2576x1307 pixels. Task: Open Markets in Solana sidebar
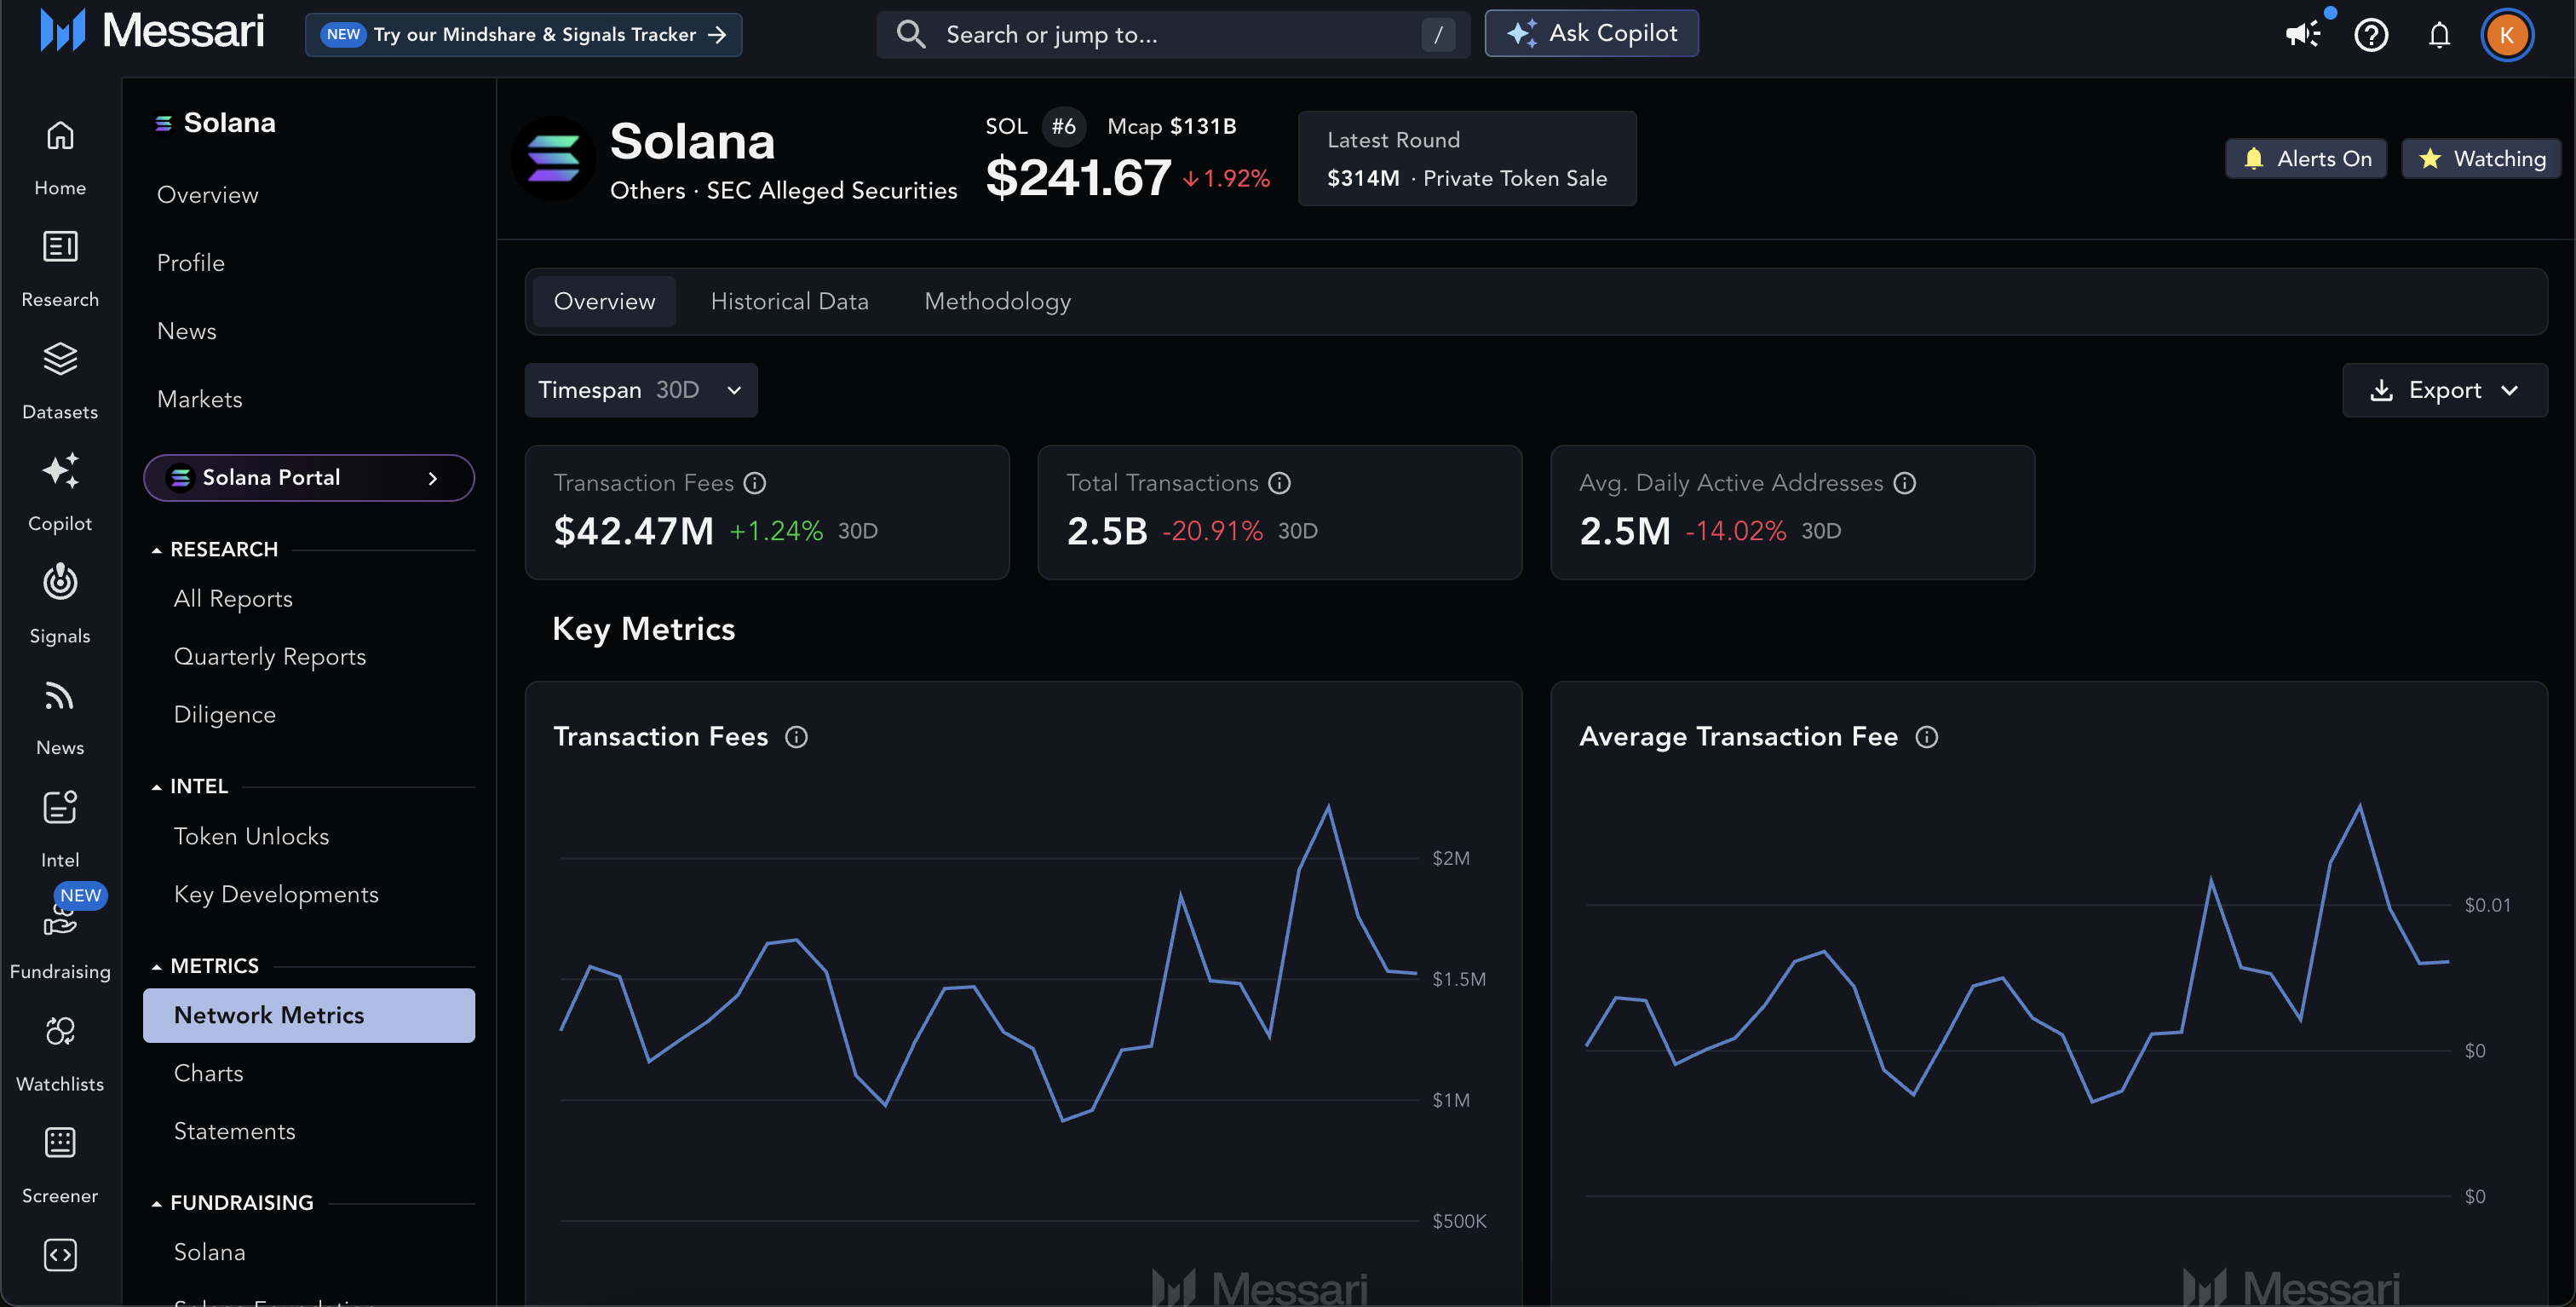199,399
